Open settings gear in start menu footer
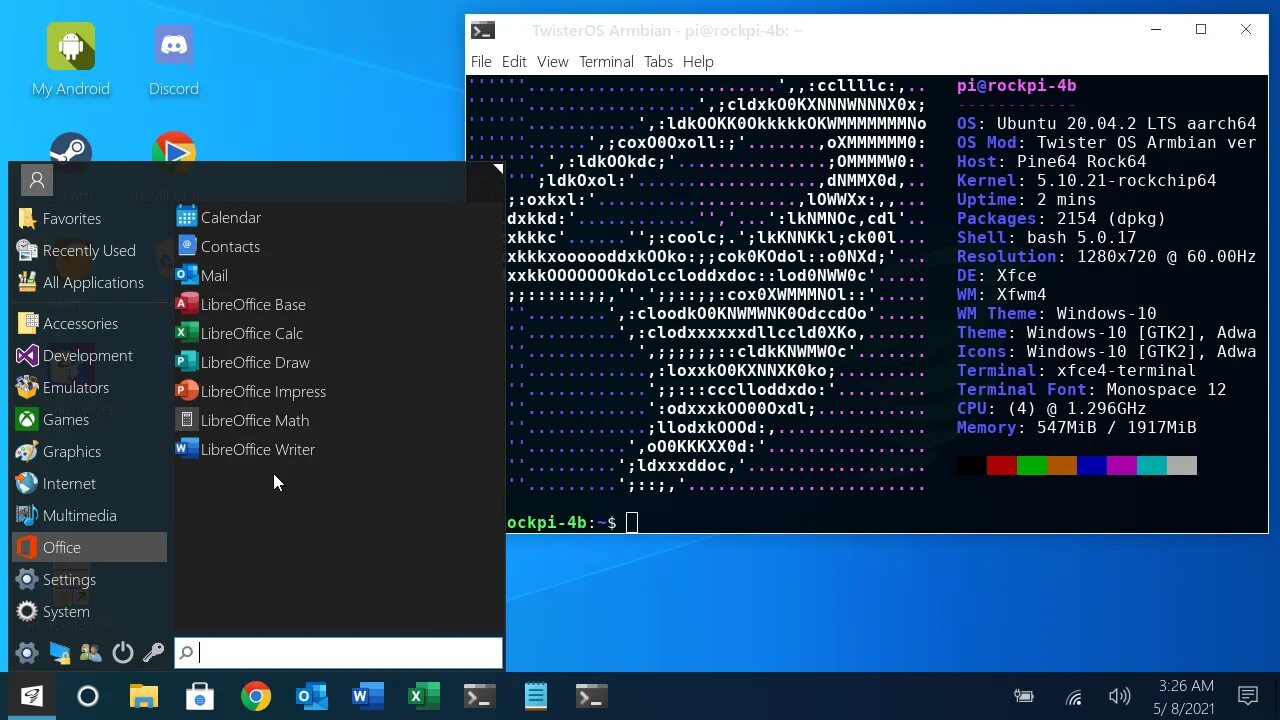 pyautogui.click(x=27, y=653)
